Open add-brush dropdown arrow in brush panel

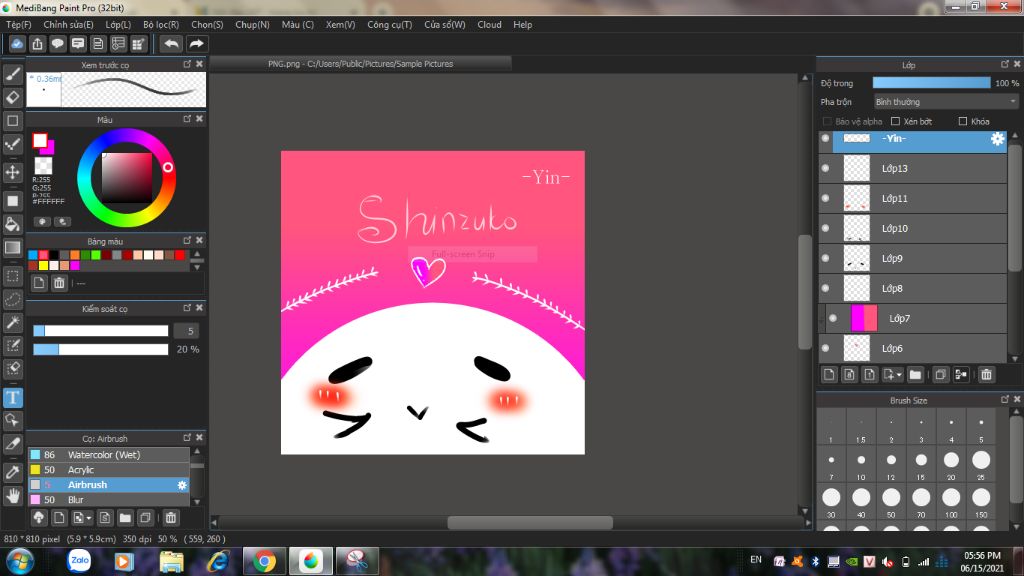tap(89, 518)
